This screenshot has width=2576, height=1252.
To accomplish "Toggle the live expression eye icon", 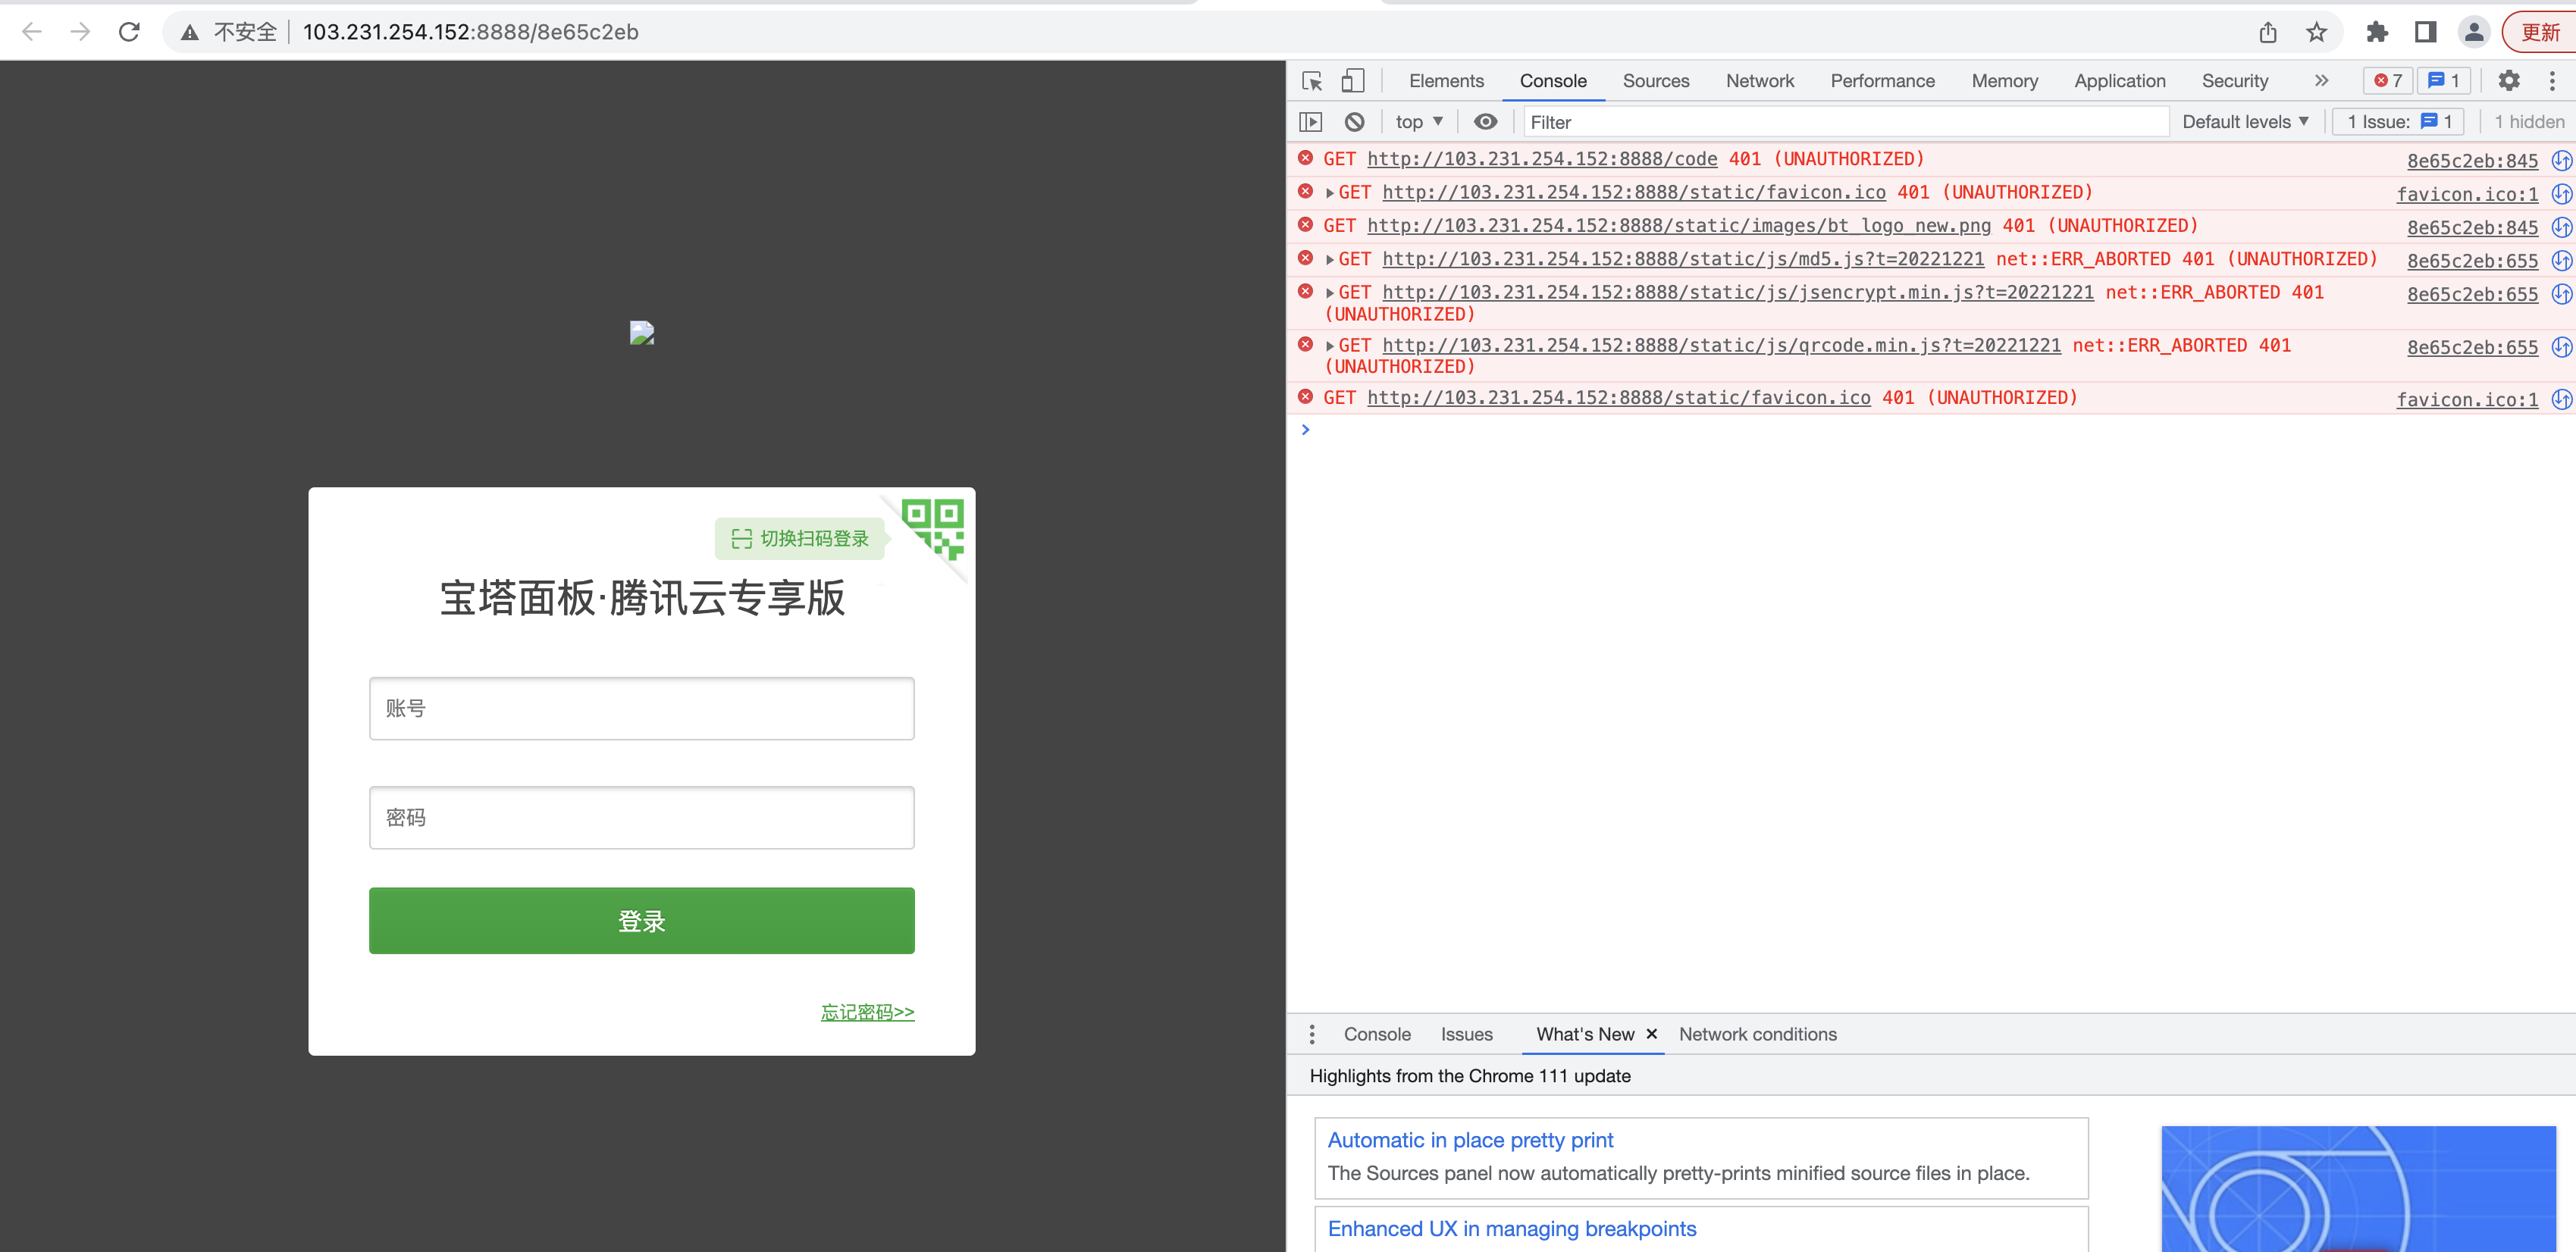I will (x=1485, y=122).
